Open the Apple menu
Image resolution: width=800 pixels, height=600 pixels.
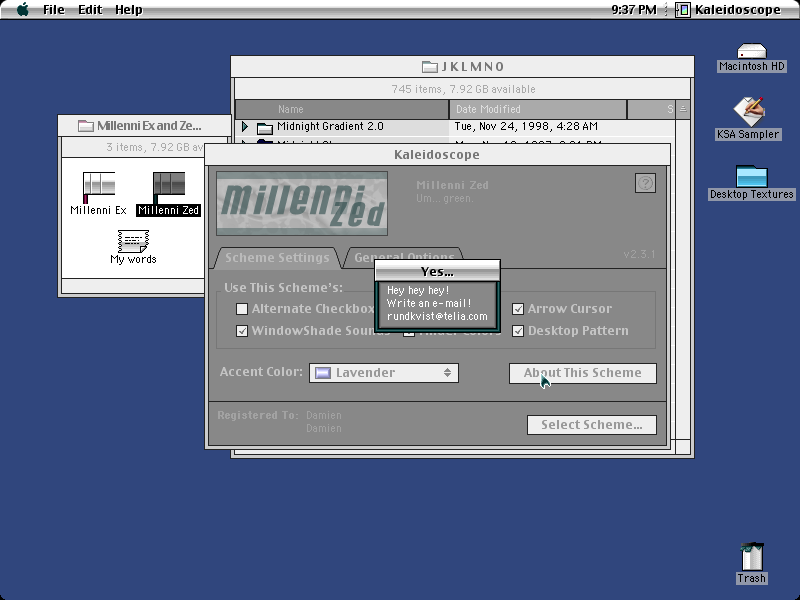click(22, 10)
